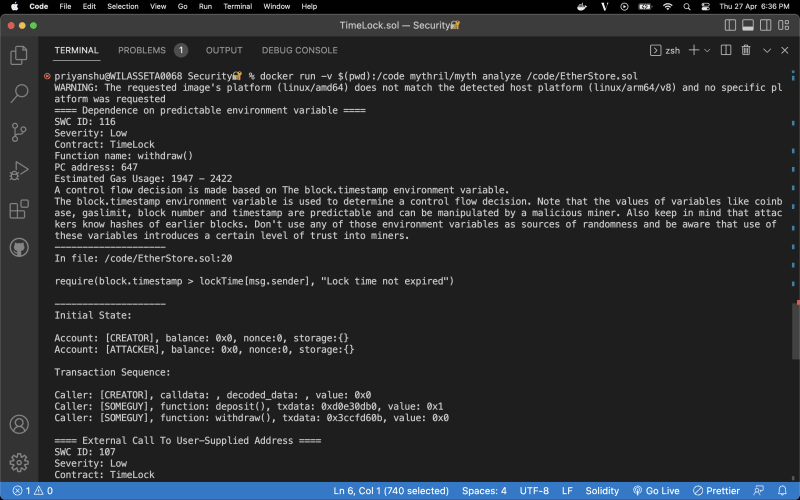800x500 pixels.
Task: Open the Window menu
Action: pyautogui.click(x=277, y=6)
